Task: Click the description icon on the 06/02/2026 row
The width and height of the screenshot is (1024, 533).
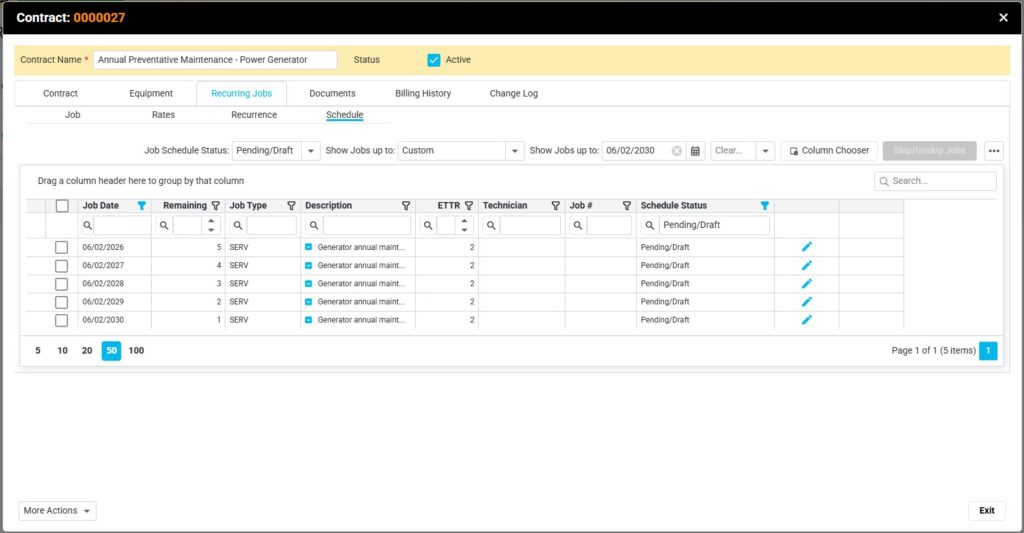Action: (x=308, y=248)
